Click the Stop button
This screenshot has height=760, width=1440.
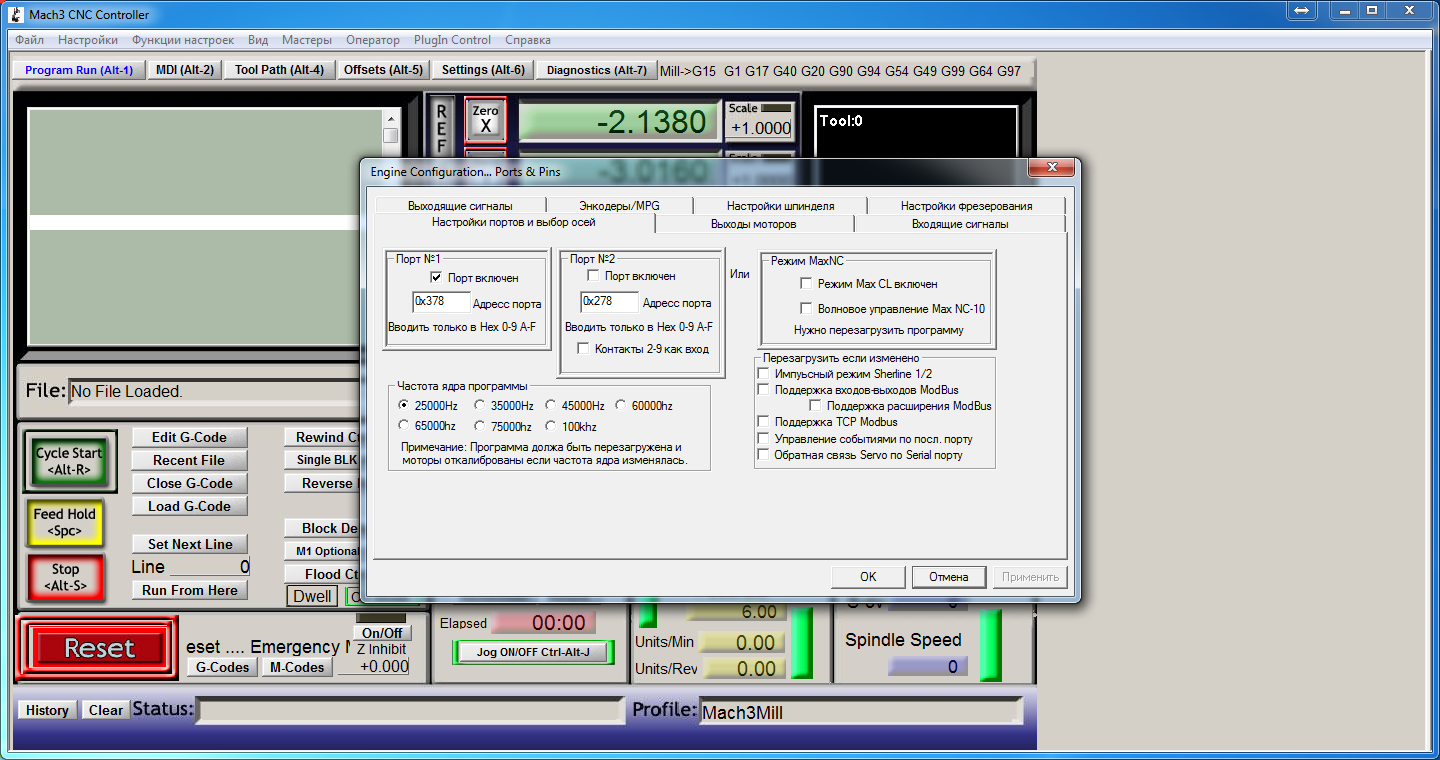click(x=65, y=577)
